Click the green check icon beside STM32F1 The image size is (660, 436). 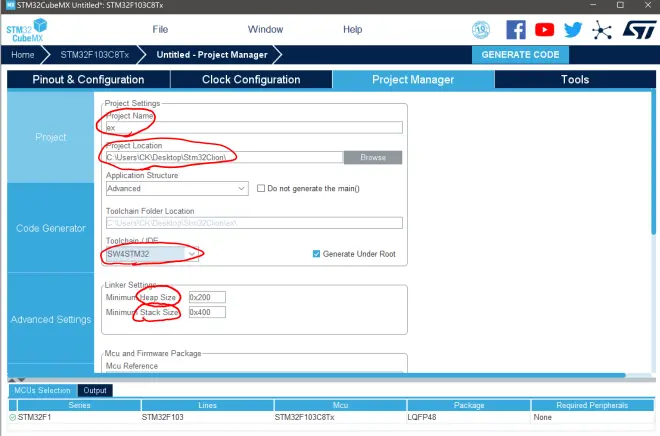tap(13, 417)
